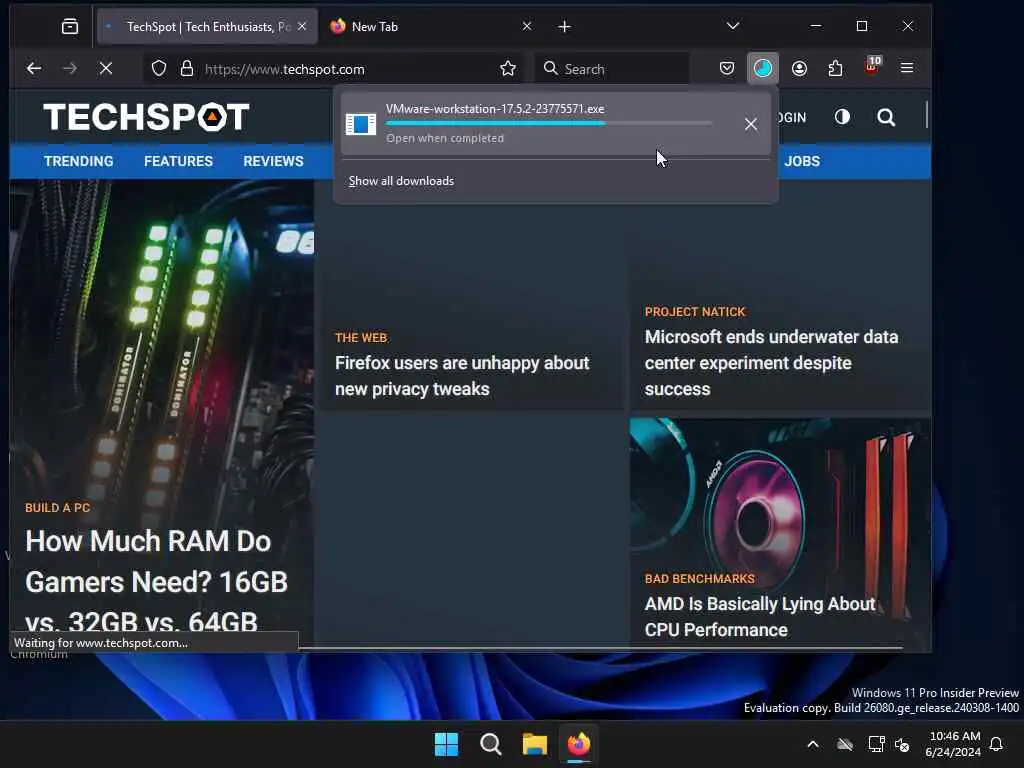Screen dimensions: 1024x768
Task: View site security padlock info
Action: [187, 68]
